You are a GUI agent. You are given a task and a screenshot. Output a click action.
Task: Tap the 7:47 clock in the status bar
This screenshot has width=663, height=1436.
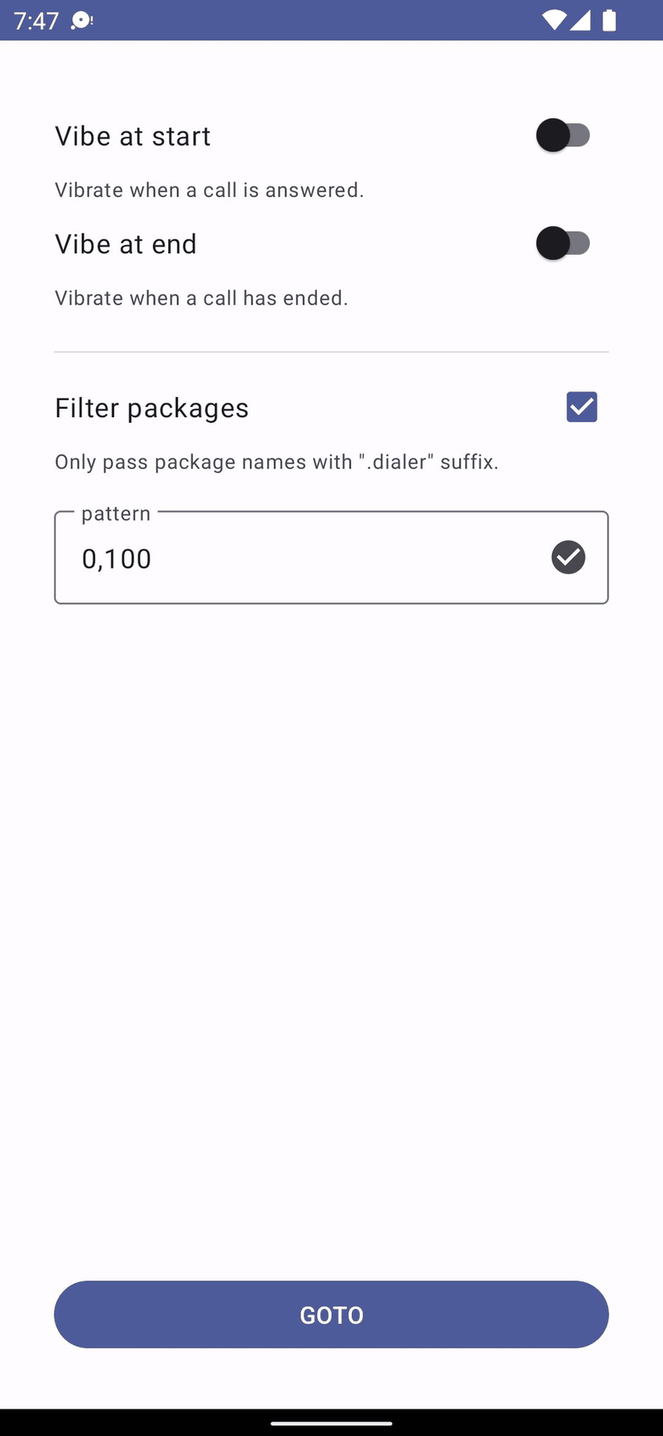(37, 20)
